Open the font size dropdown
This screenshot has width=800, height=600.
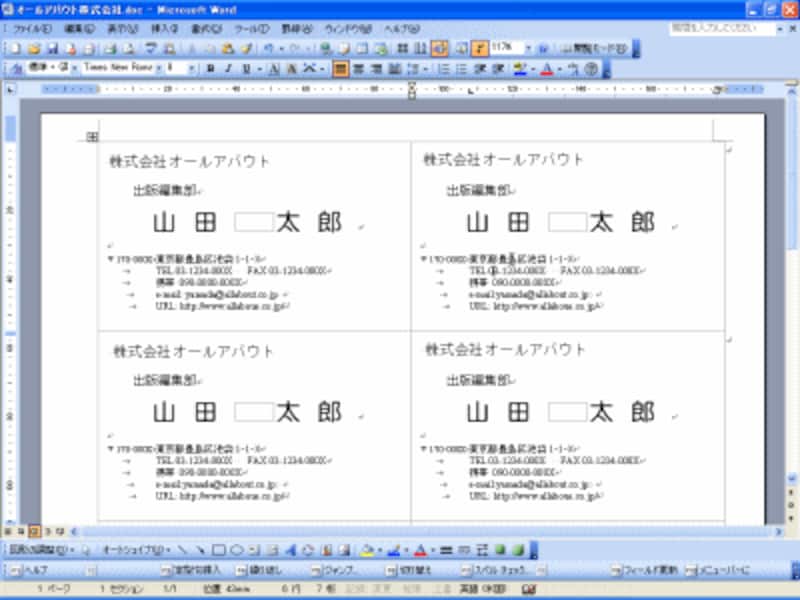tap(191, 67)
